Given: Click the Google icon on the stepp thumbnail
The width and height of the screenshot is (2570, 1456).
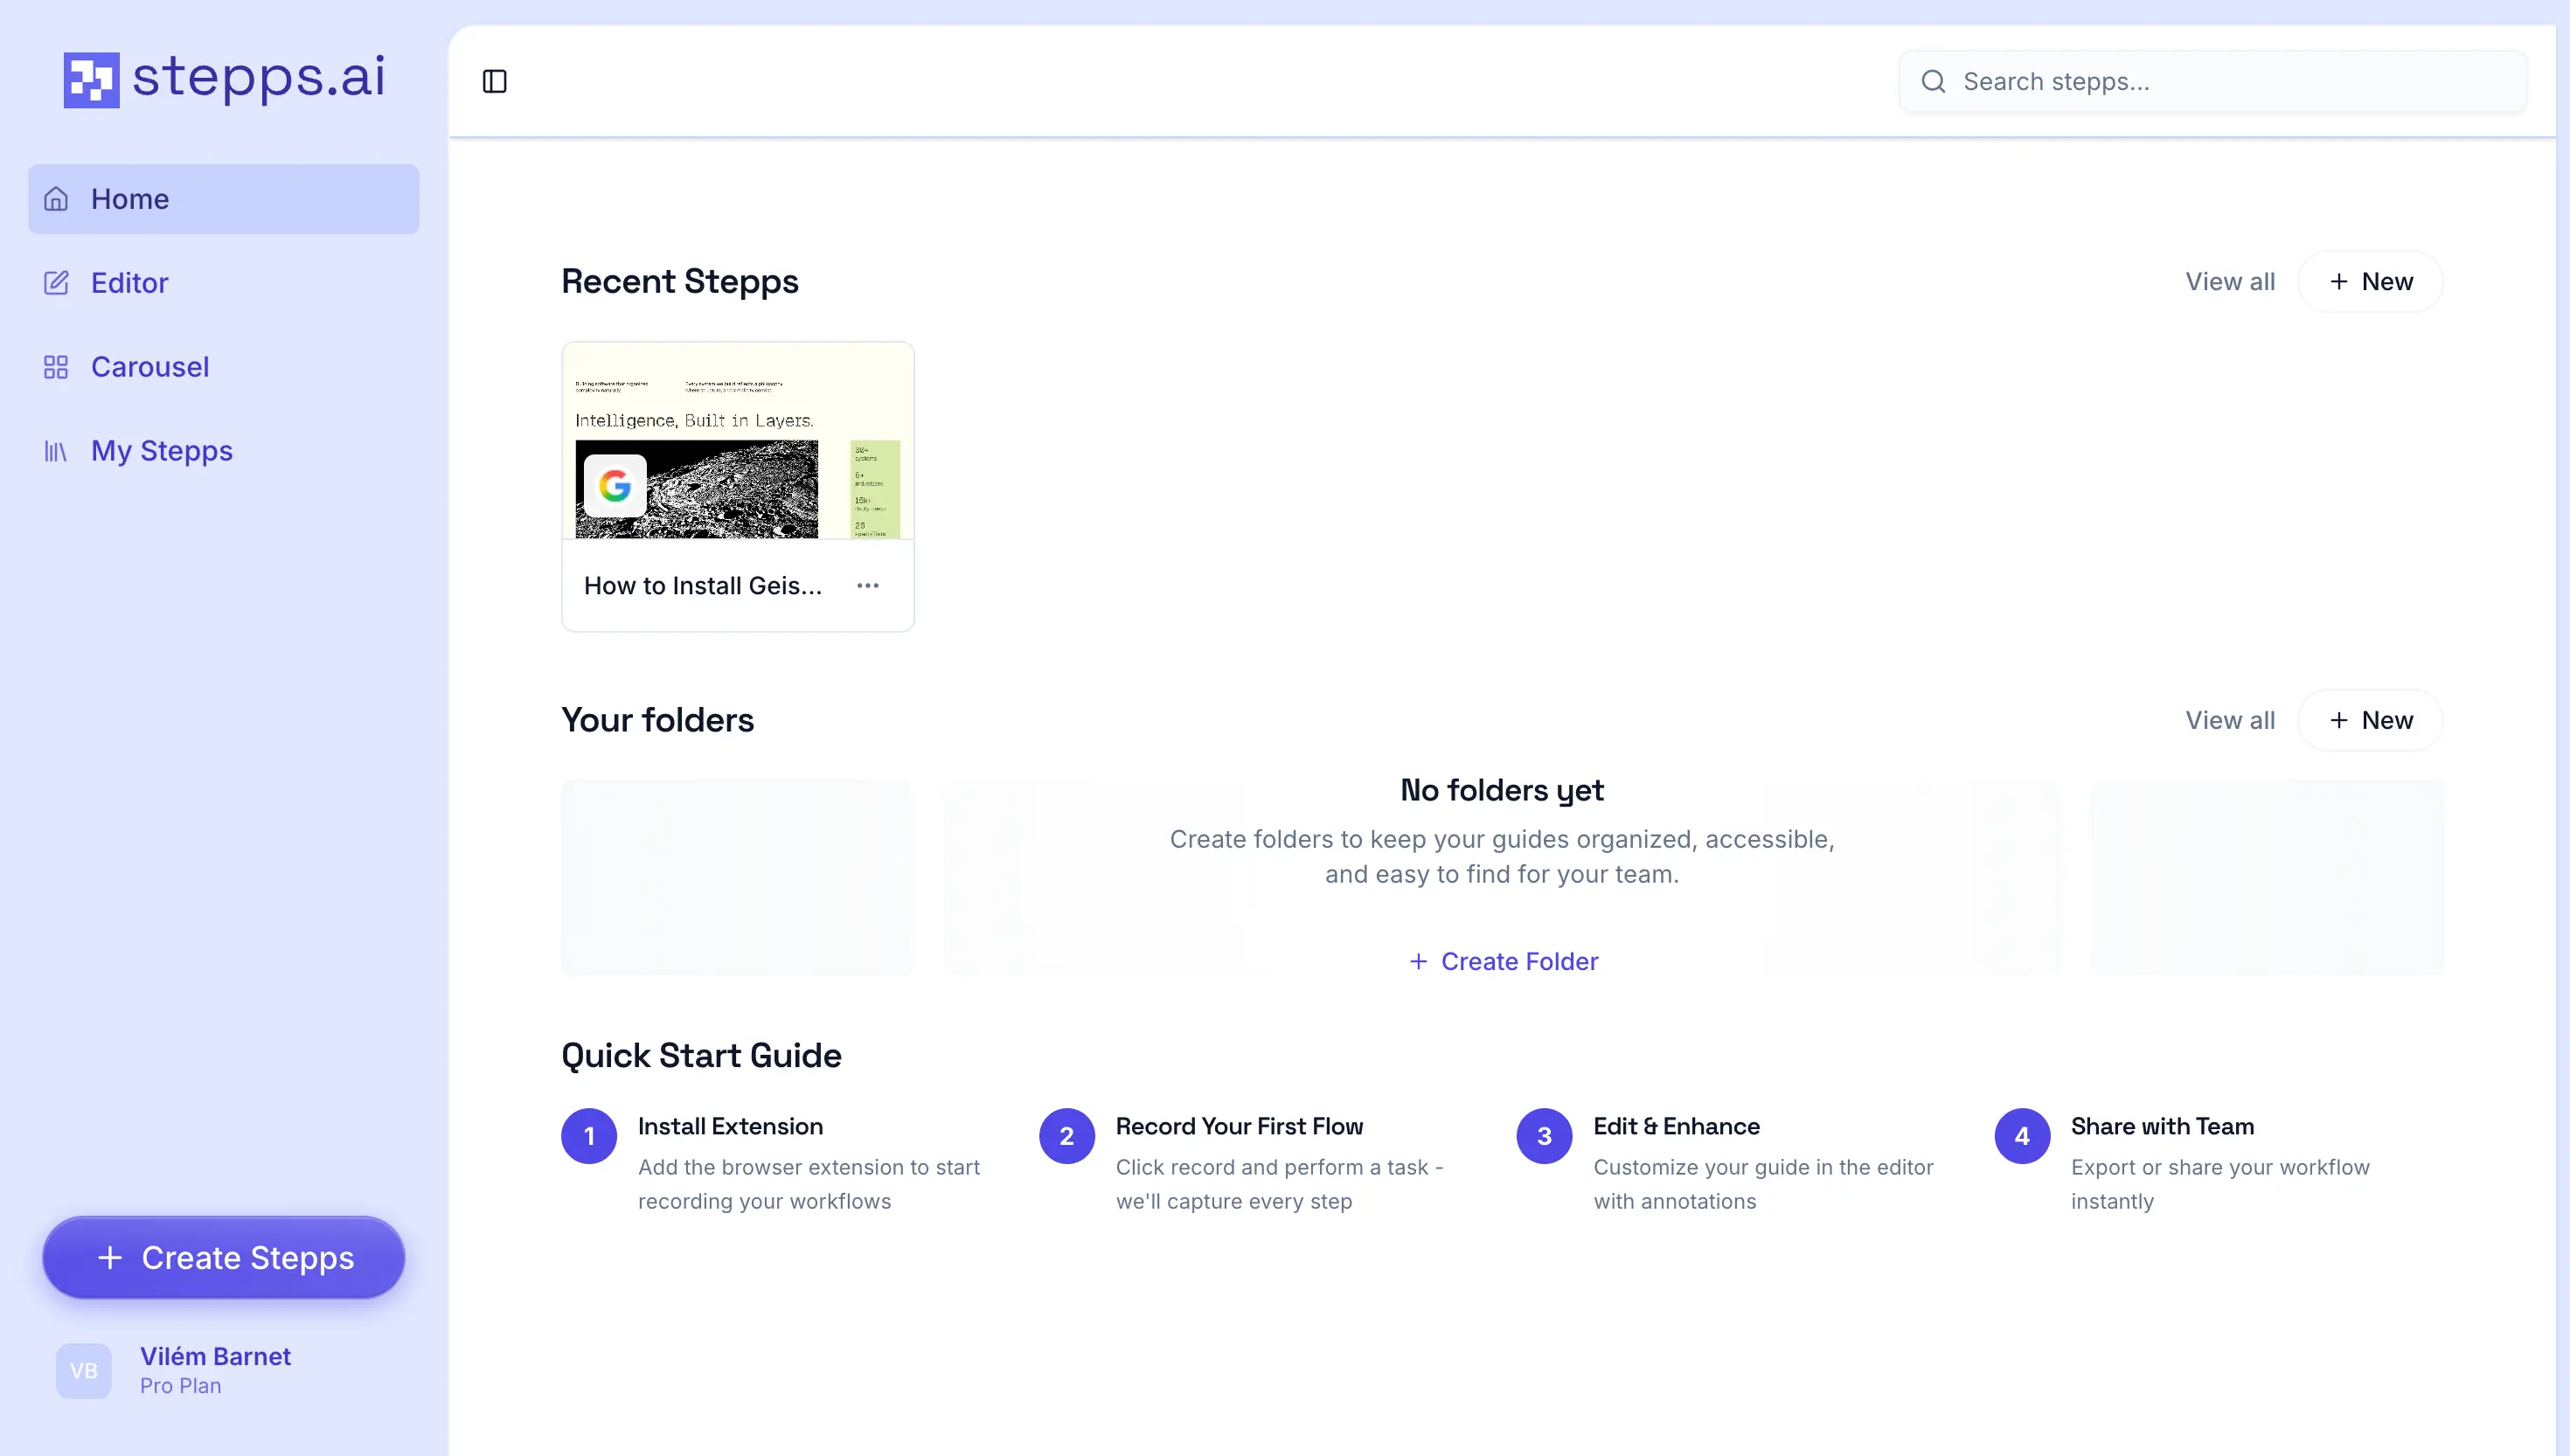Looking at the screenshot, I should click(x=614, y=486).
